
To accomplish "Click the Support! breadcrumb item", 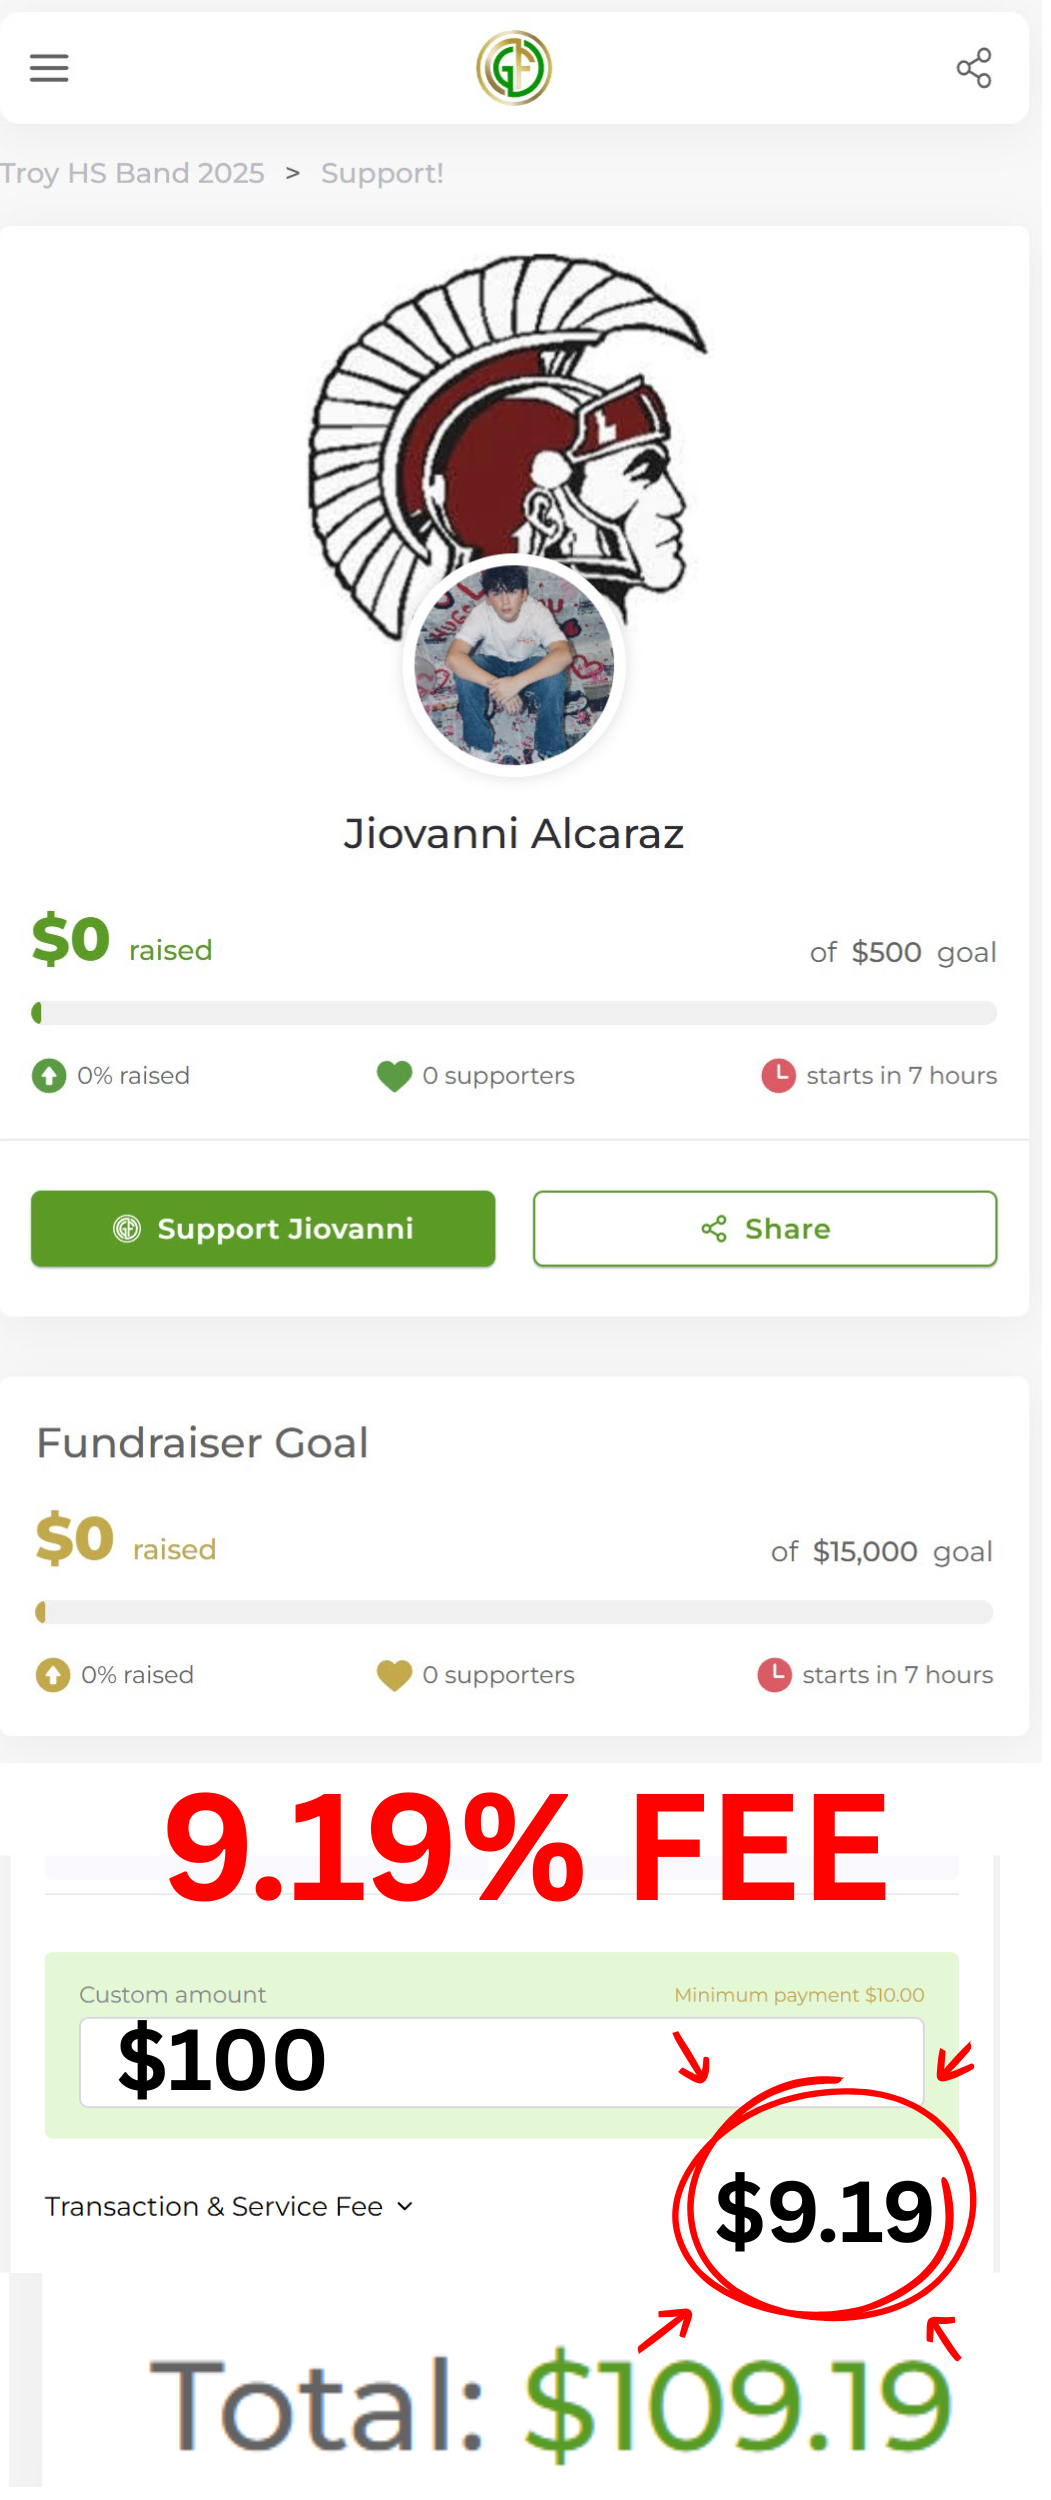I will click(x=382, y=173).
